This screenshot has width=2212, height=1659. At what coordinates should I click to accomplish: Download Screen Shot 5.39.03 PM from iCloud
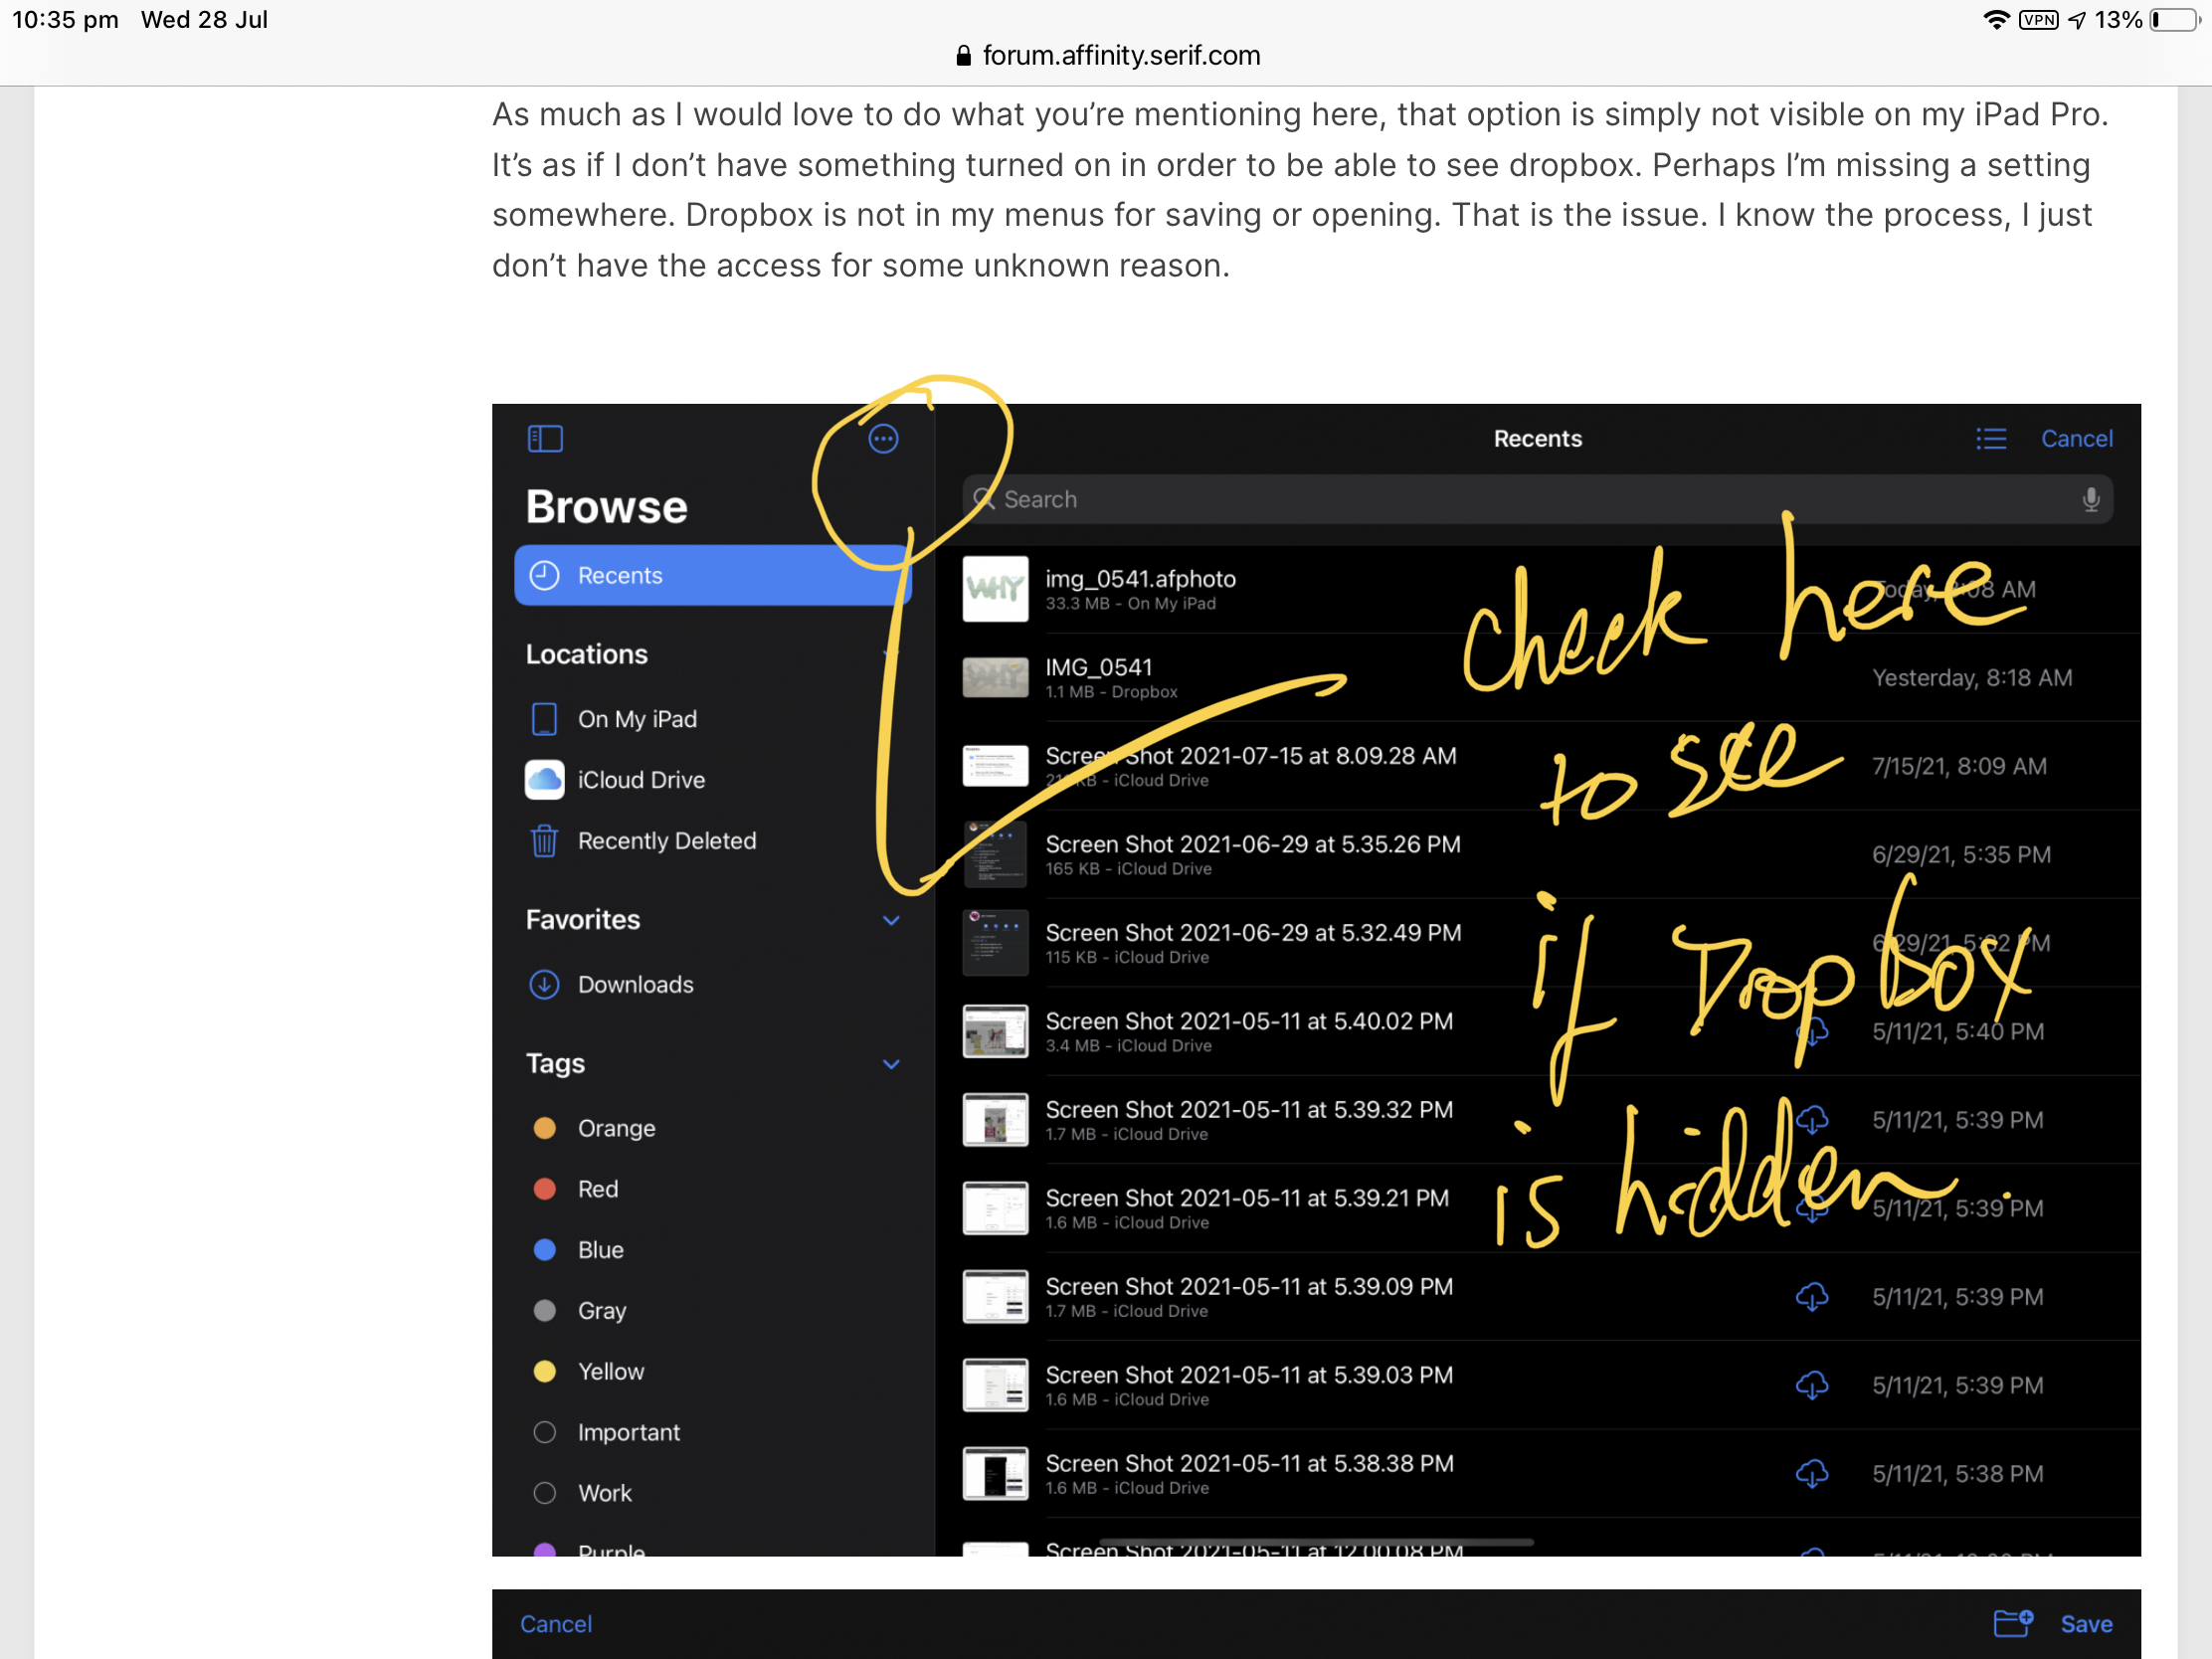pyautogui.click(x=1811, y=1385)
